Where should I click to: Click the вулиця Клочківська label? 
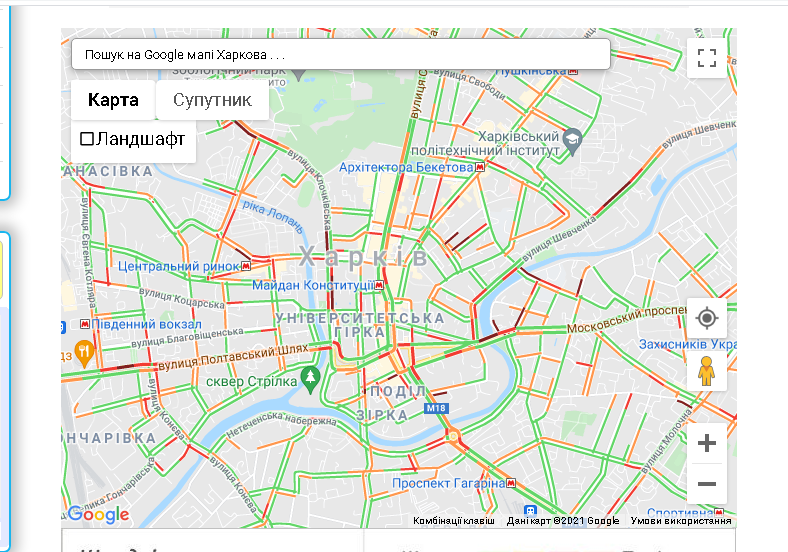click(311, 190)
